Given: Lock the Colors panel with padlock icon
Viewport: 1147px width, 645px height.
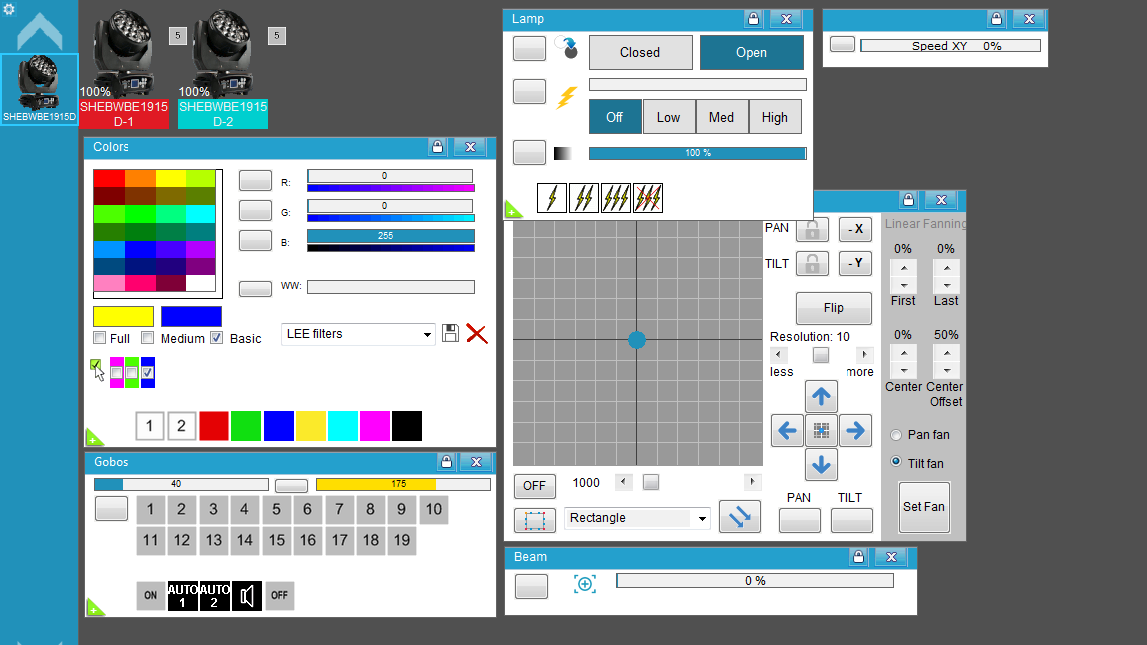Looking at the screenshot, I should pos(437,147).
